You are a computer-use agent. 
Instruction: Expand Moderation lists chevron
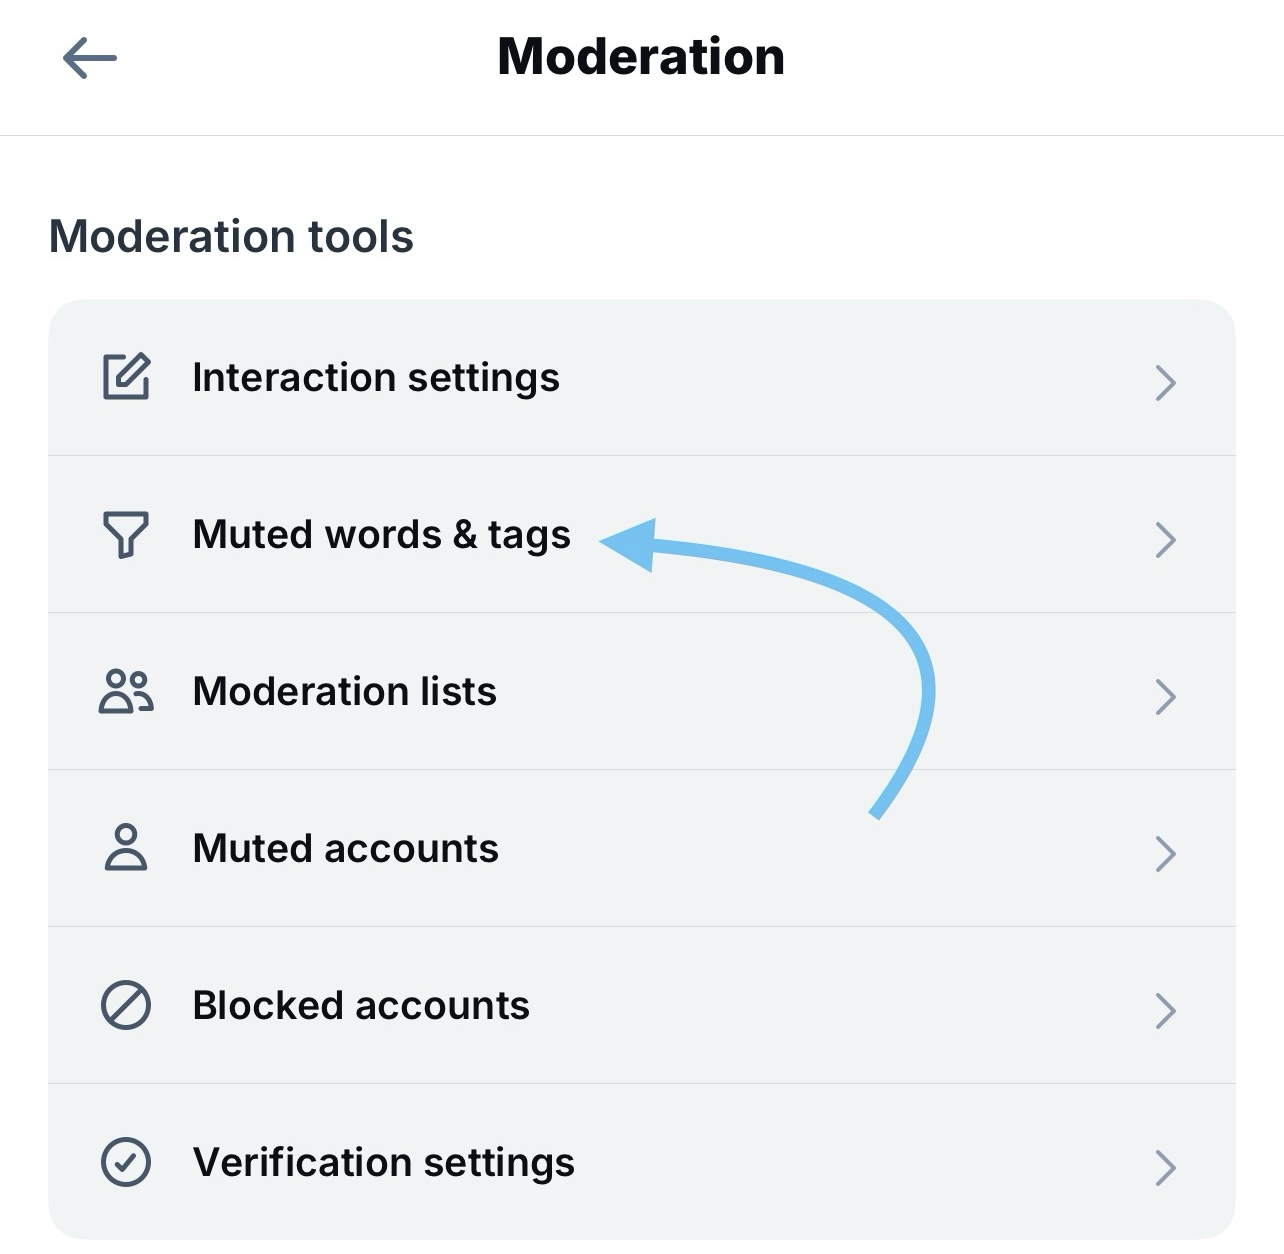click(x=1165, y=696)
